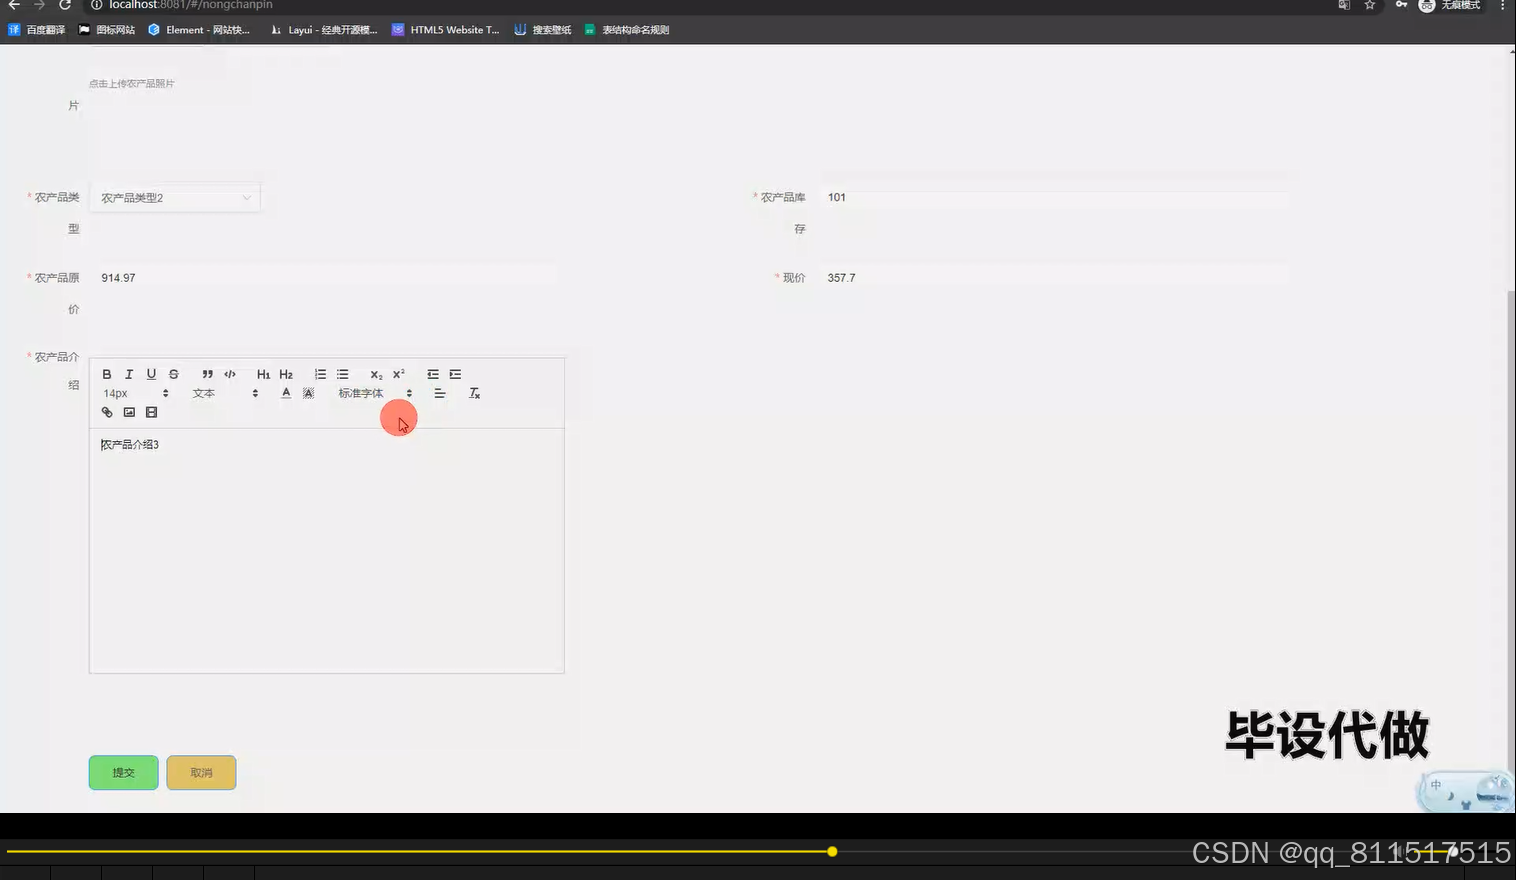
Task: Open the 标准字体 font family dropdown
Action: click(x=375, y=393)
